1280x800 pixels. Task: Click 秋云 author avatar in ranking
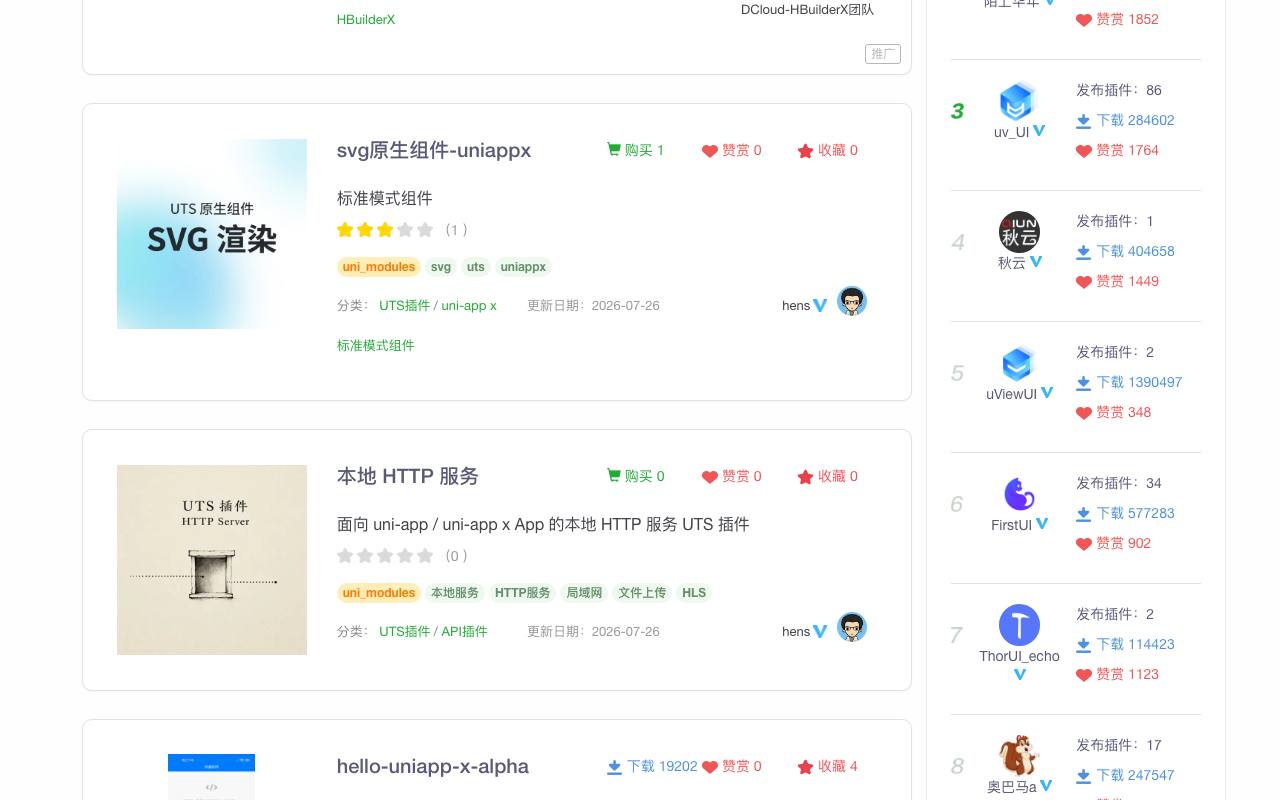pyautogui.click(x=1019, y=232)
